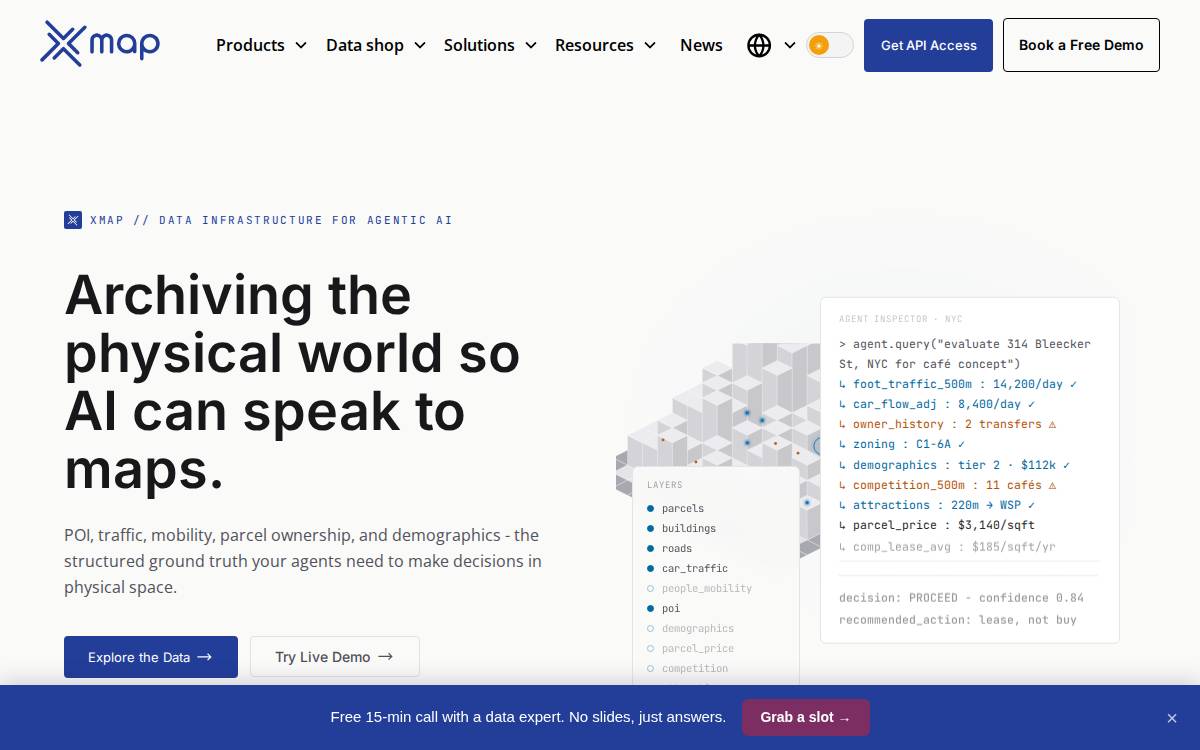Go to the News page
Screen dimensions: 1200x750
(701, 45)
